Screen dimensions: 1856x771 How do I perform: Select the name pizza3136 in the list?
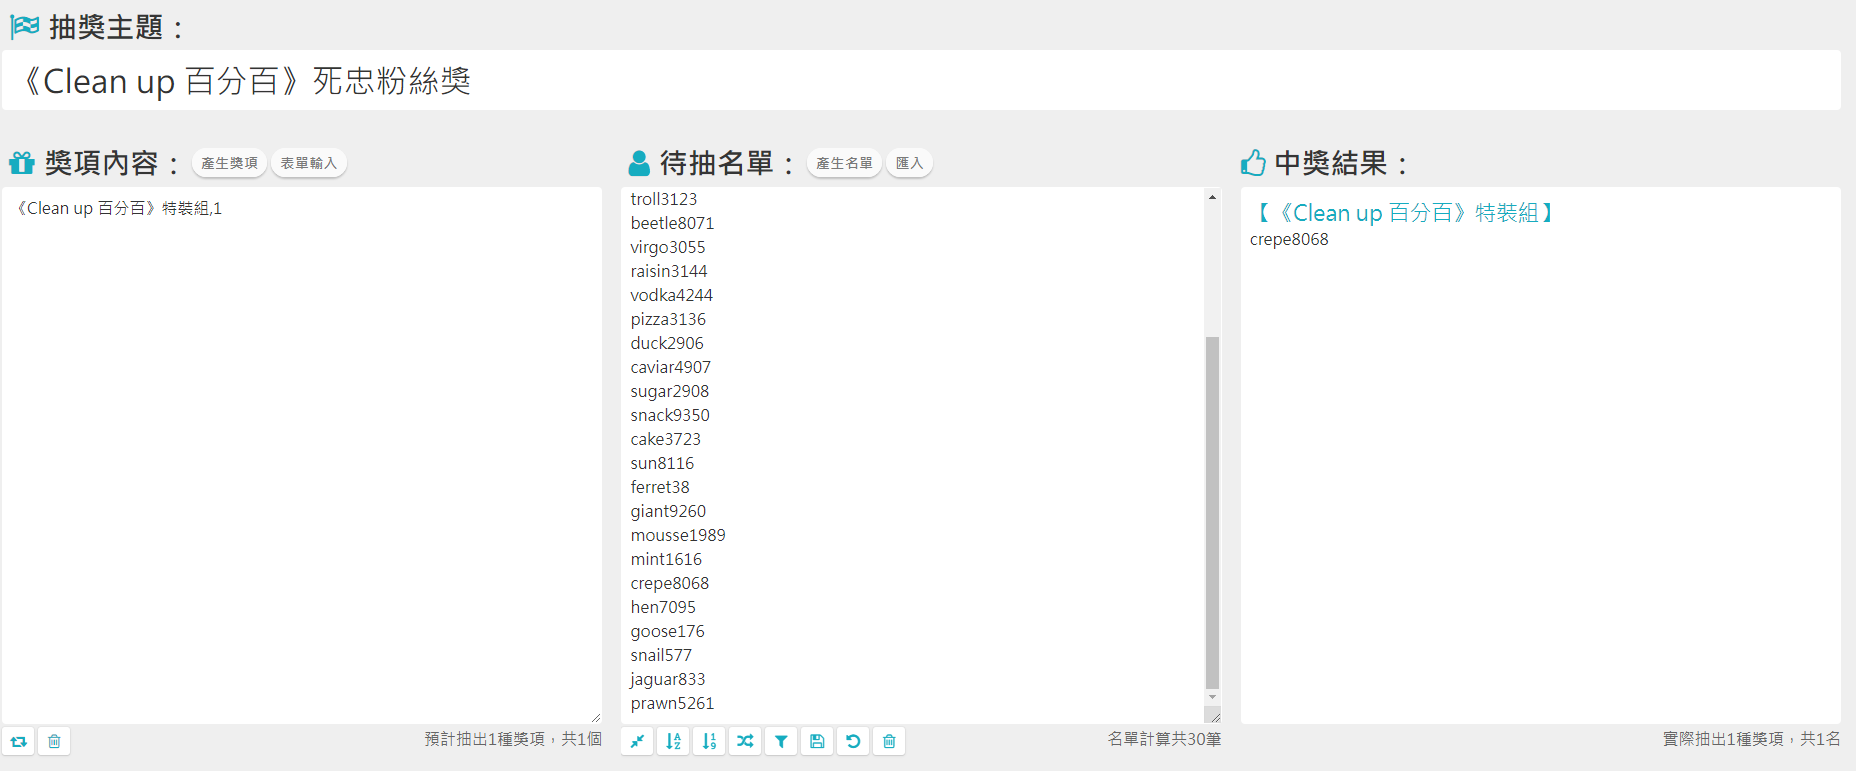click(x=668, y=319)
